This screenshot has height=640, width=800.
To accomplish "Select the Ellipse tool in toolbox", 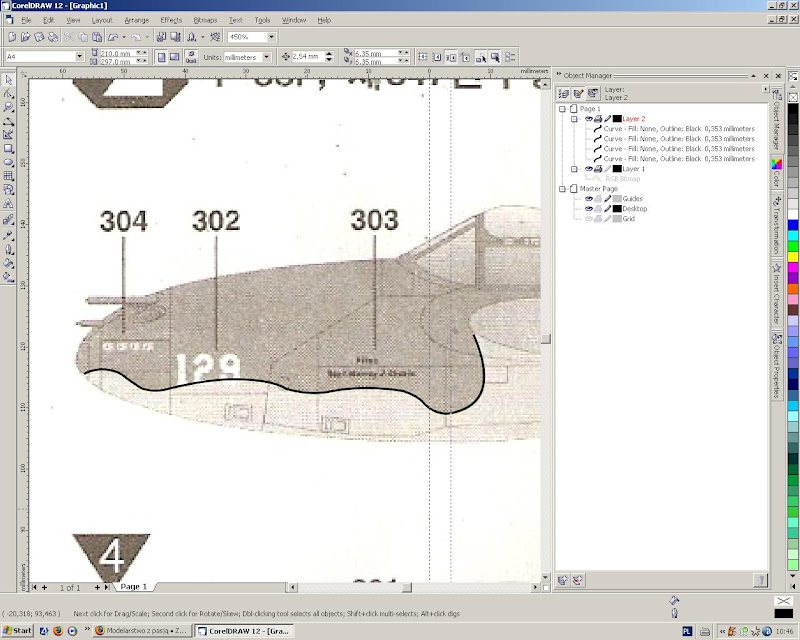I will (9, 162).
